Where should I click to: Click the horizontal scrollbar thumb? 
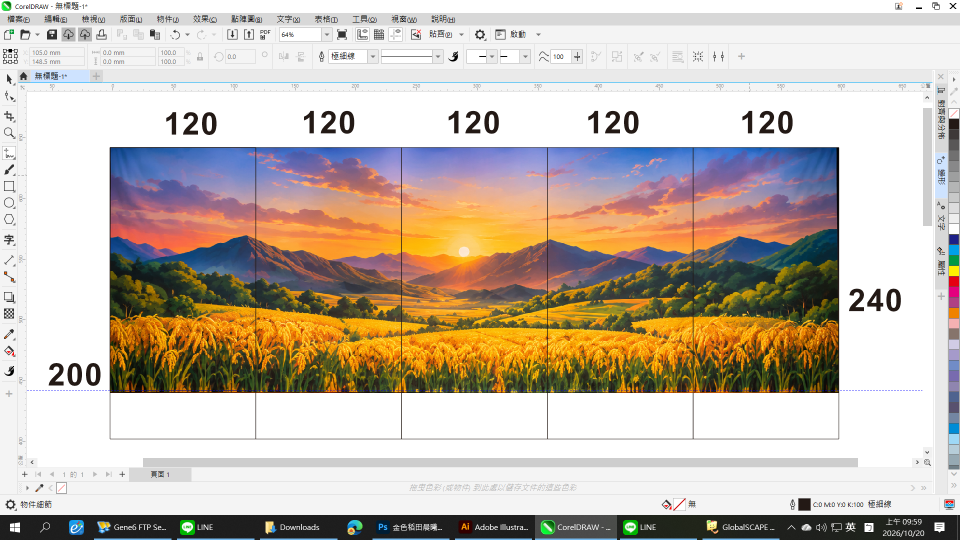500,462
